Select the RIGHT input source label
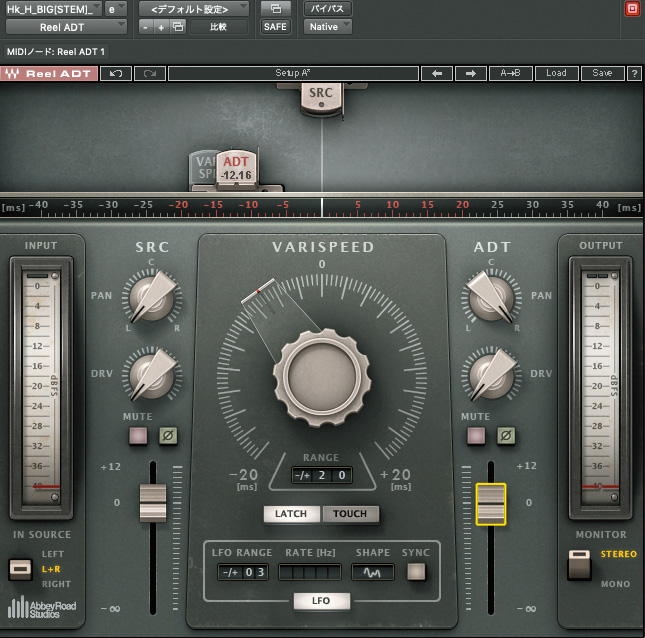The height and width of the screenshot is (638, 645). point(56,584)
